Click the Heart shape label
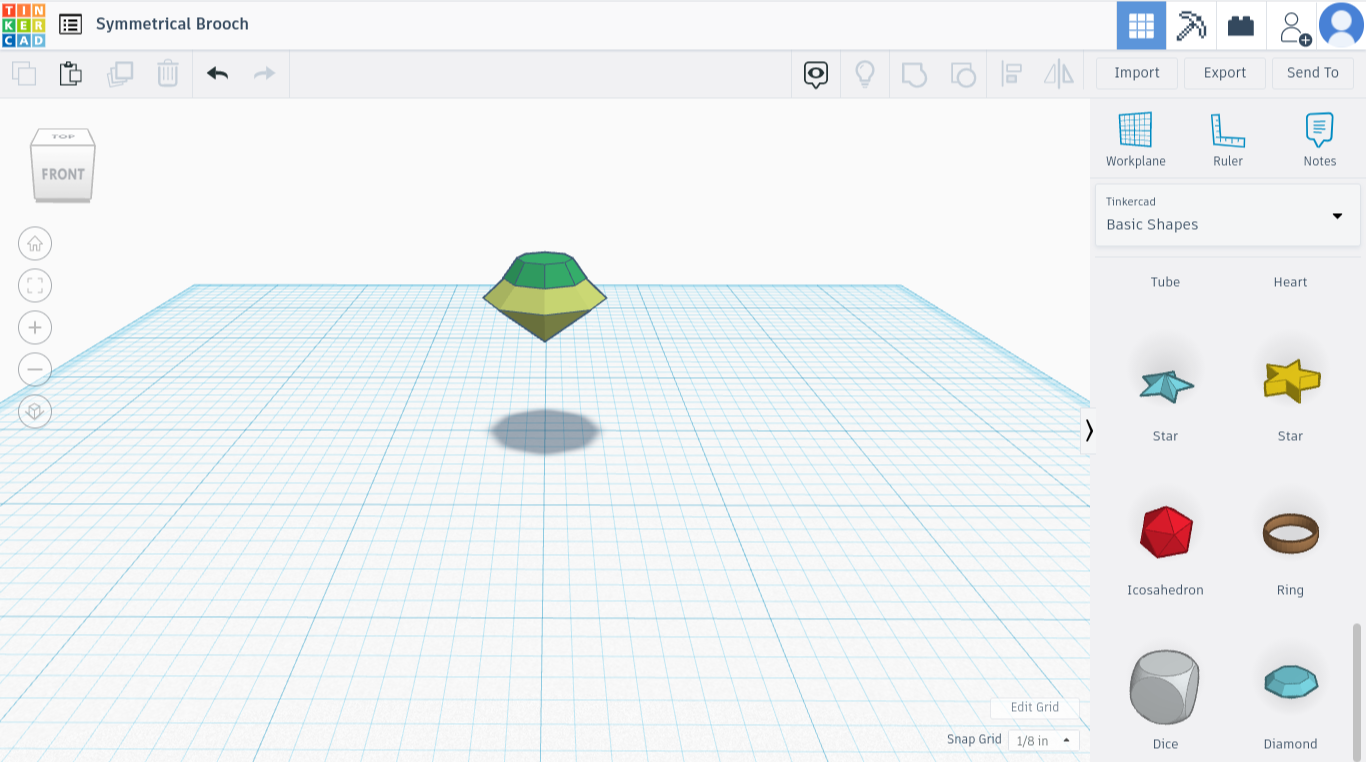 tap(1291, 282)
